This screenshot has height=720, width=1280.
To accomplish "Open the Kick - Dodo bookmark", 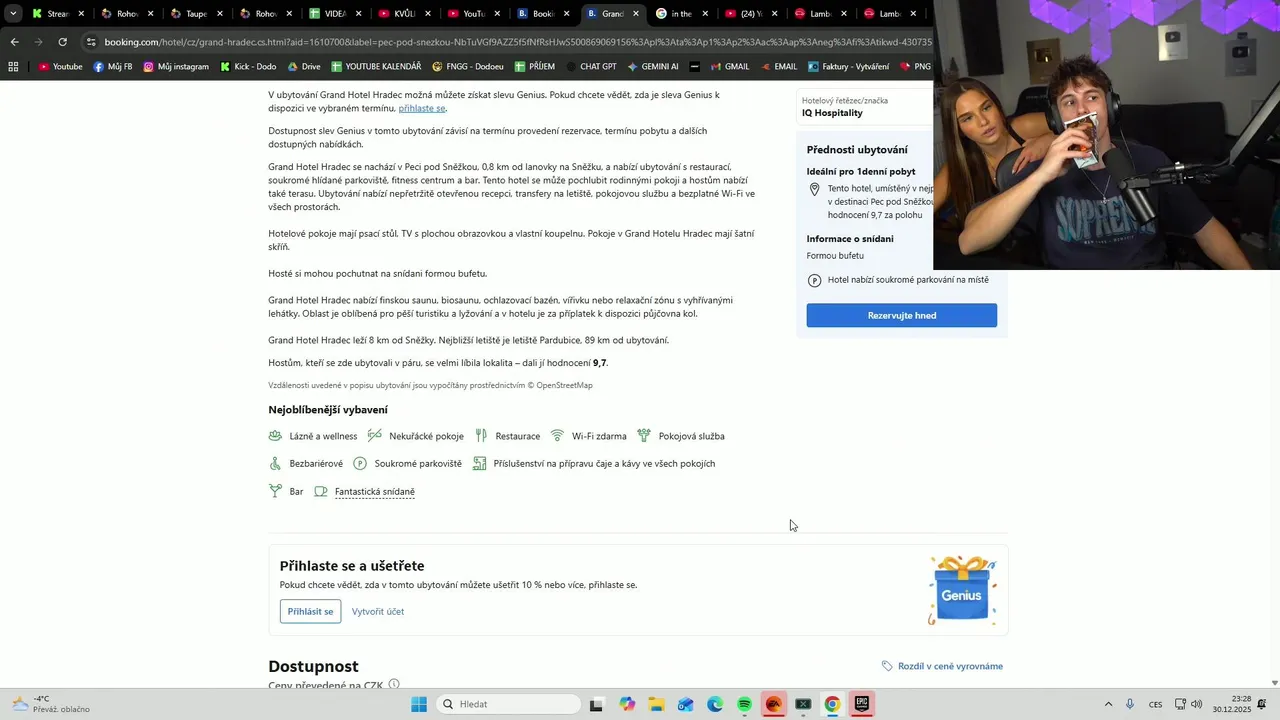I will click(x=248, y=67).
